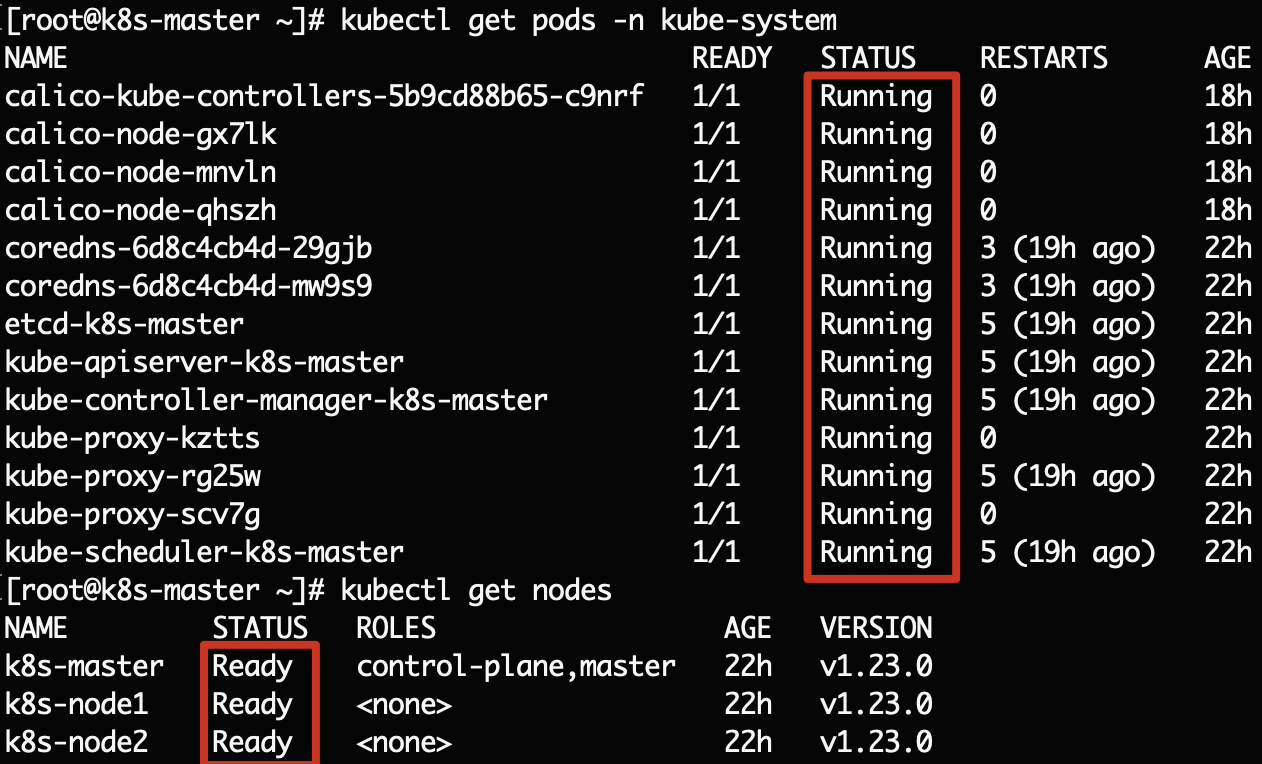Click the STATUS header of the pods table

[868, 58]
